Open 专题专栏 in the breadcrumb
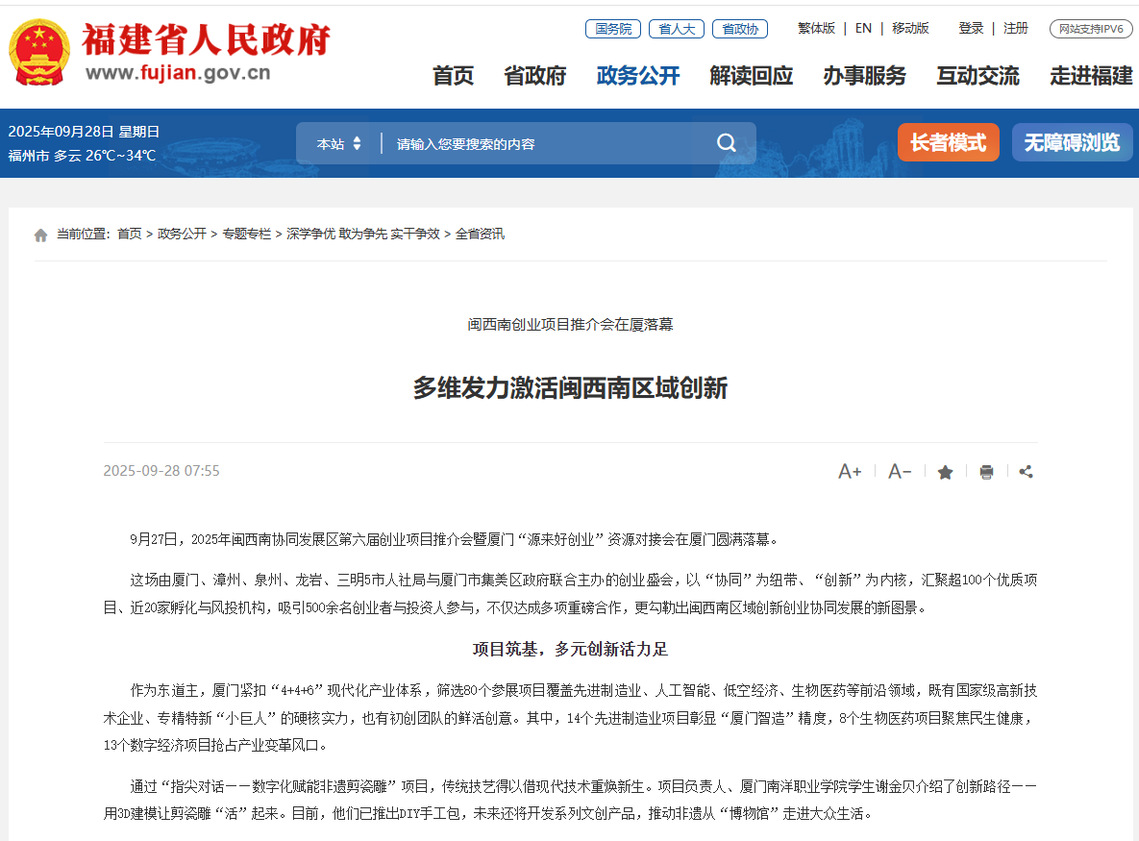 [x=246, y=234]
